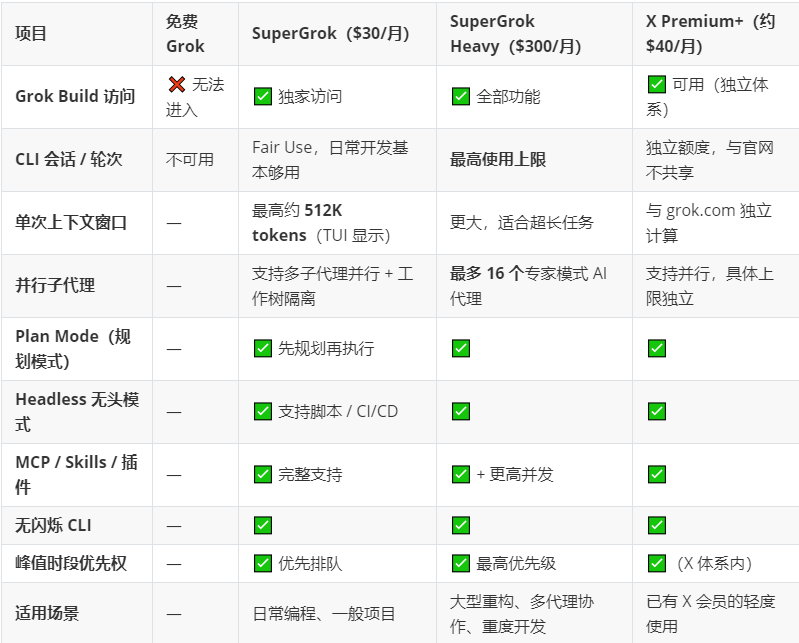Click the 峰值时段优先权 row label

coord(71,564)
